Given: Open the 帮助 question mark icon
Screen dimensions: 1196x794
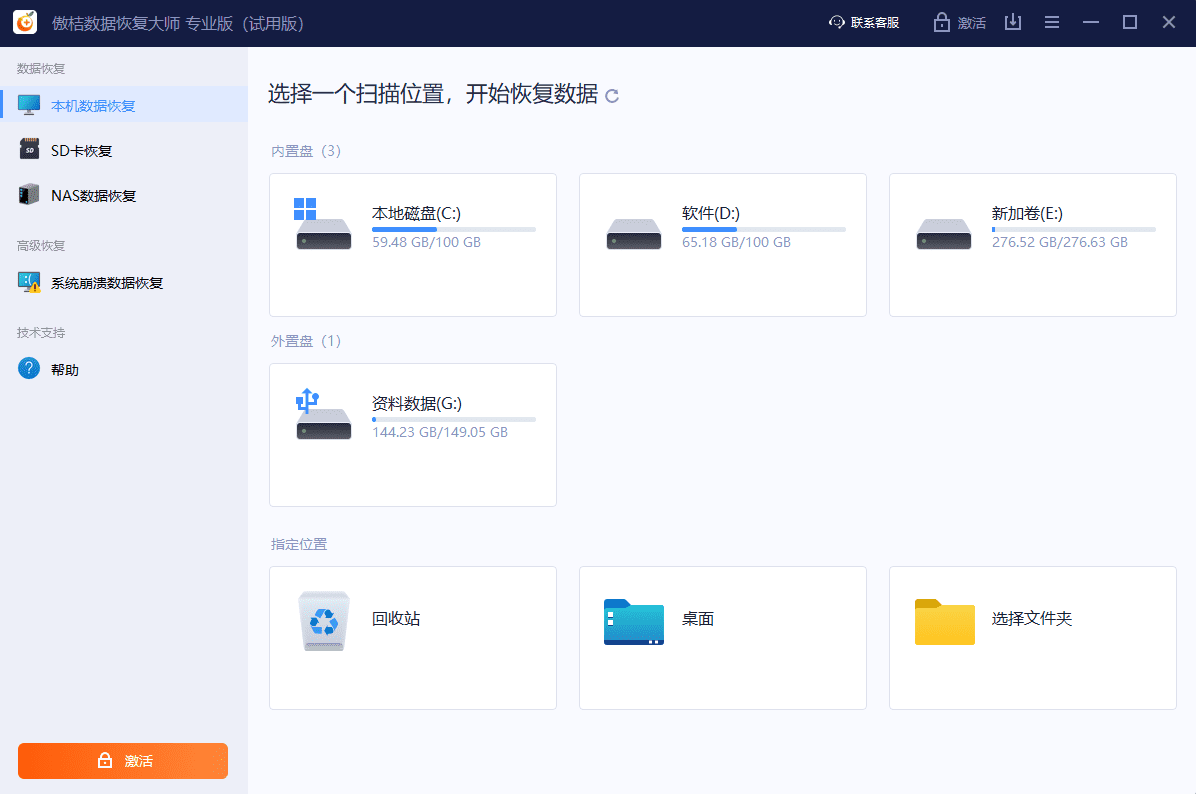Looking at the screenshot, I should pyautogui.click(x=28, y=367).
